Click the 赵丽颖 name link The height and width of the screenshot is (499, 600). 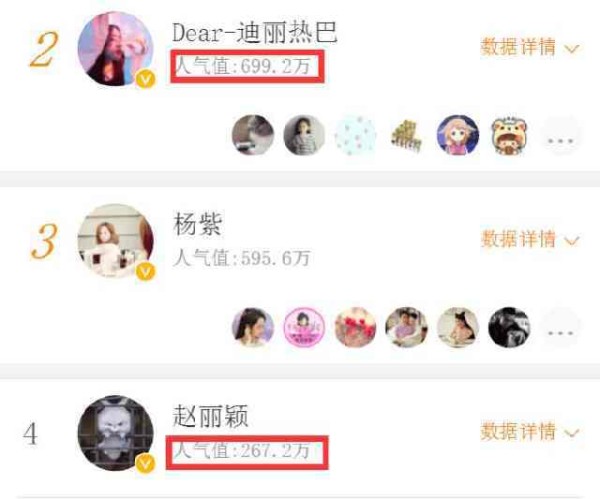pos(210,416)
